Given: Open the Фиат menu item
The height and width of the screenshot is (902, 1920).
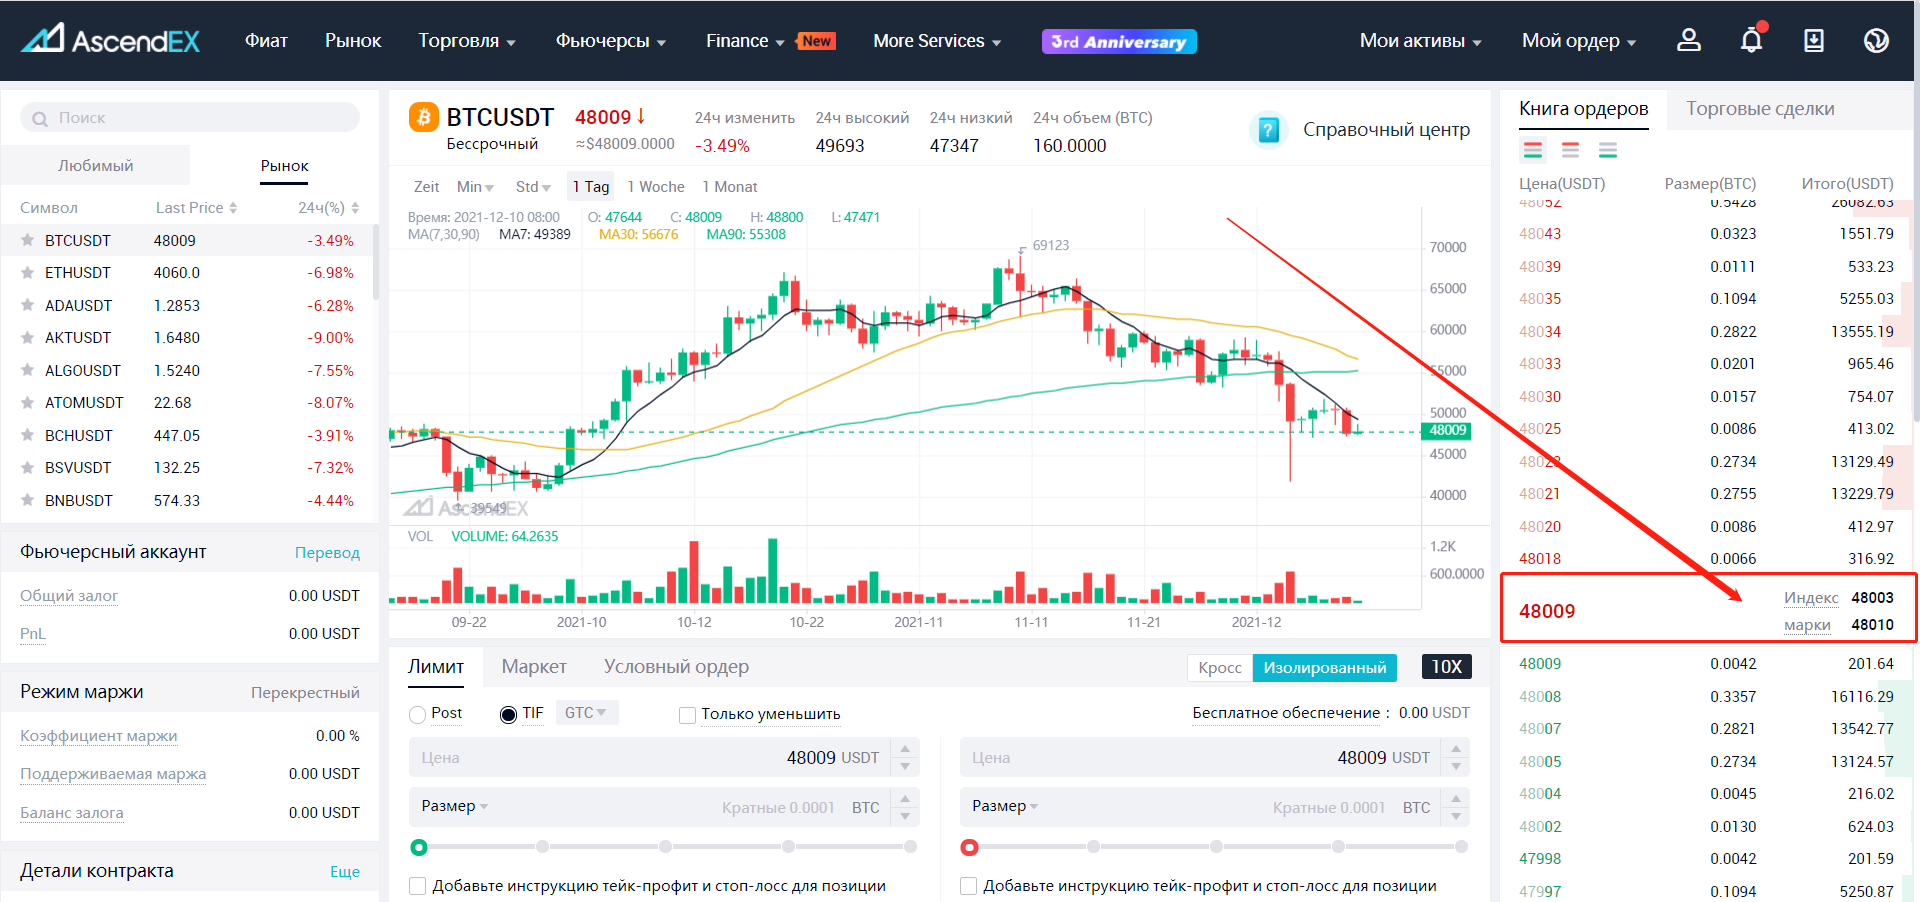Looking at the screenshot, I should point(266,41).
